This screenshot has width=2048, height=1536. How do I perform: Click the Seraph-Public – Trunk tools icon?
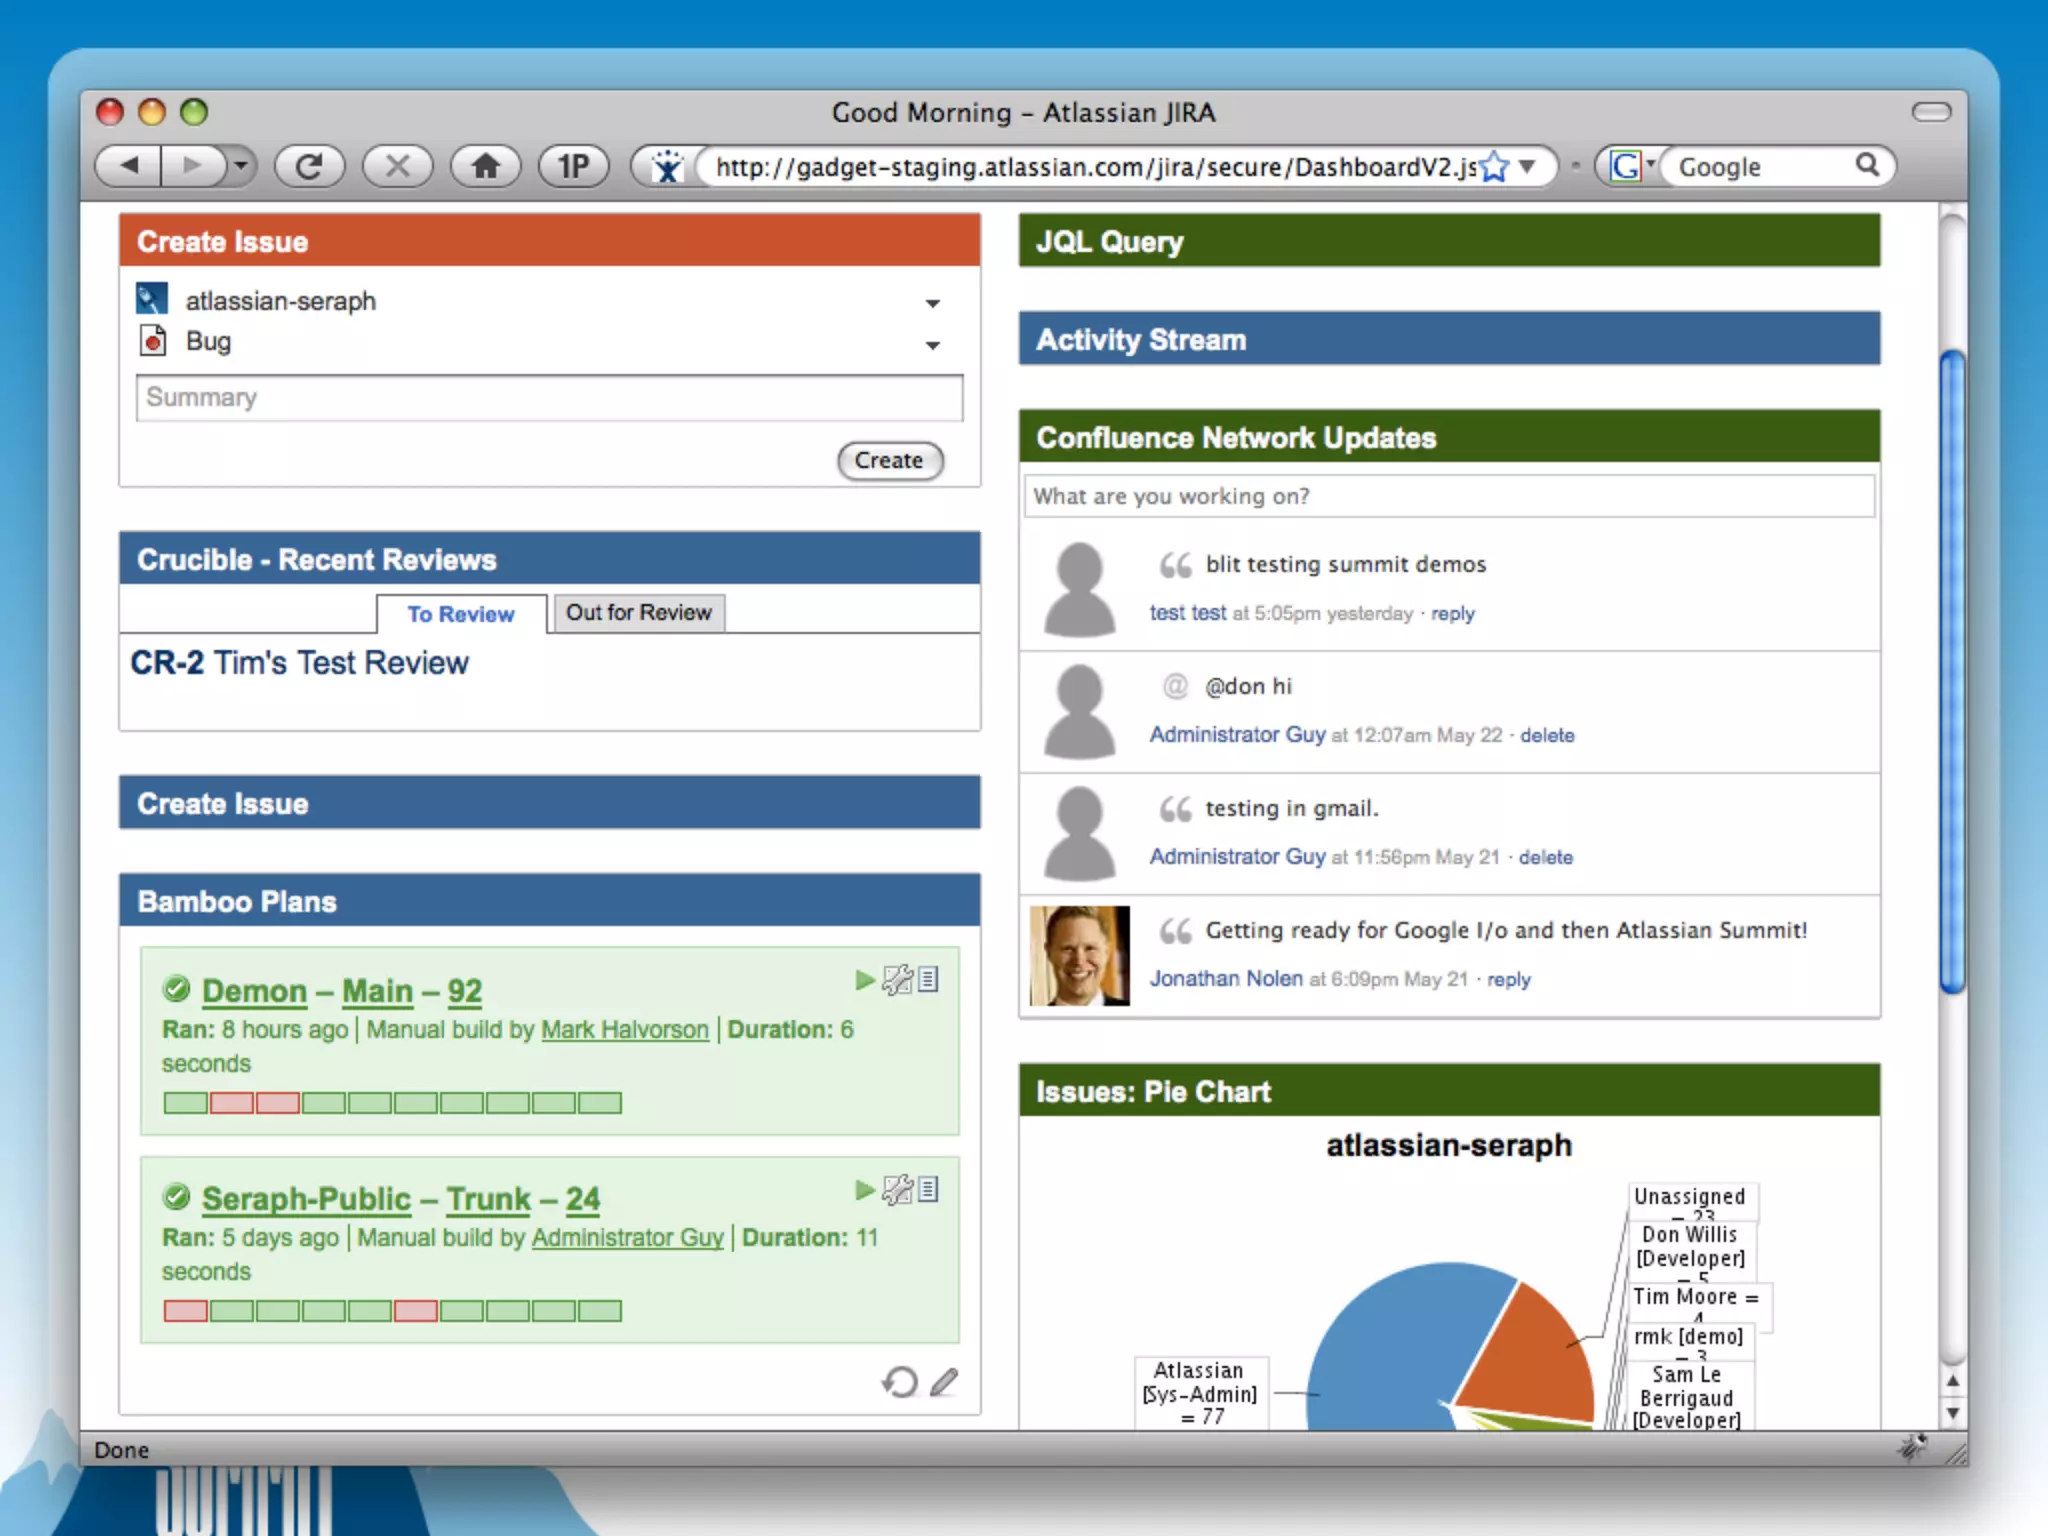(897, 1189)
